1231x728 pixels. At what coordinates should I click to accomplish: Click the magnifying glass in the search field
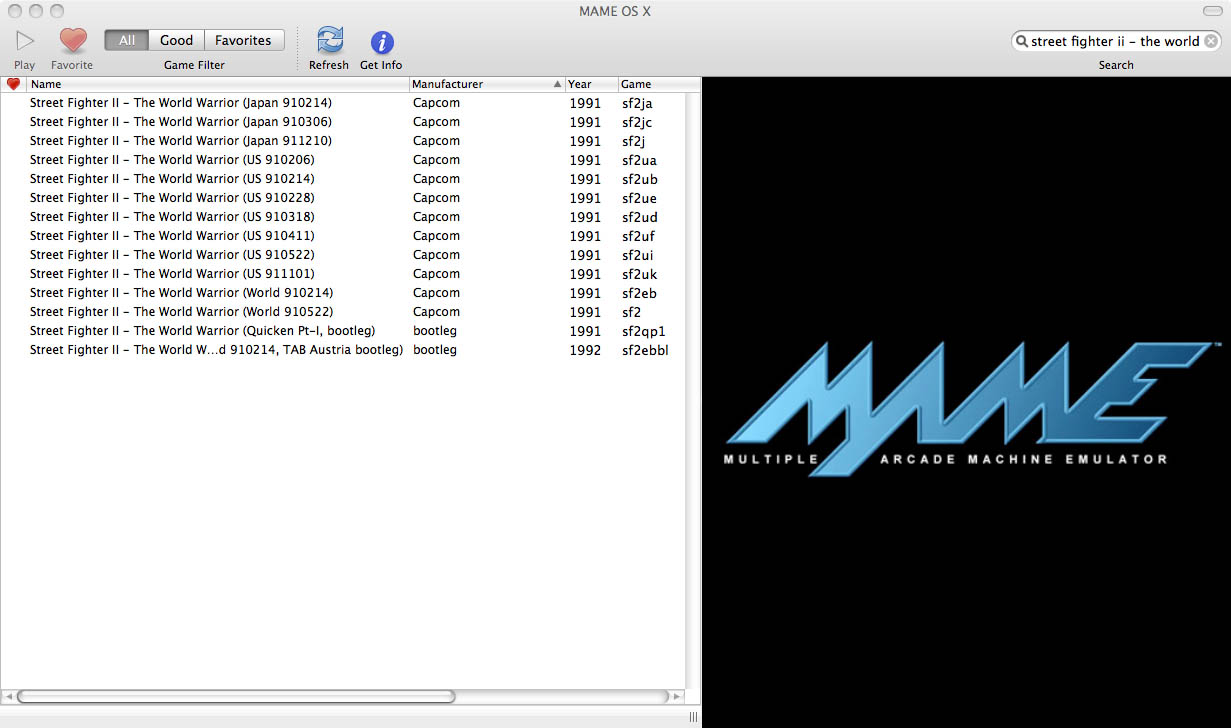coord(1022,41)
